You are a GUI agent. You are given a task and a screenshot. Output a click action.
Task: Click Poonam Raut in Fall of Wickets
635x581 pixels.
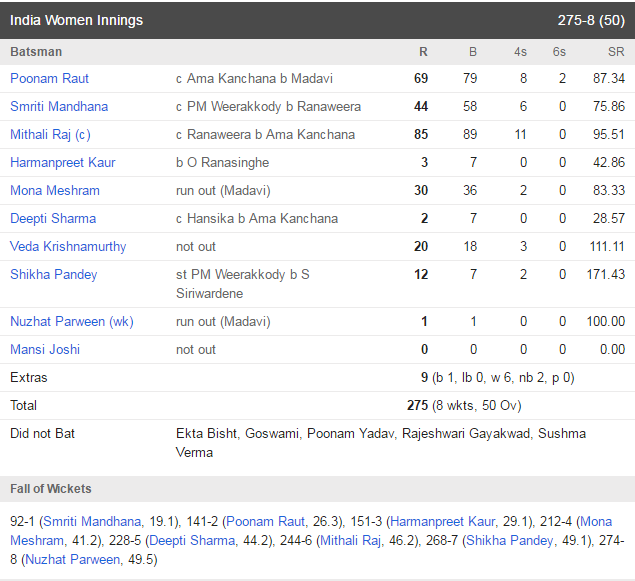coord(265,521)
